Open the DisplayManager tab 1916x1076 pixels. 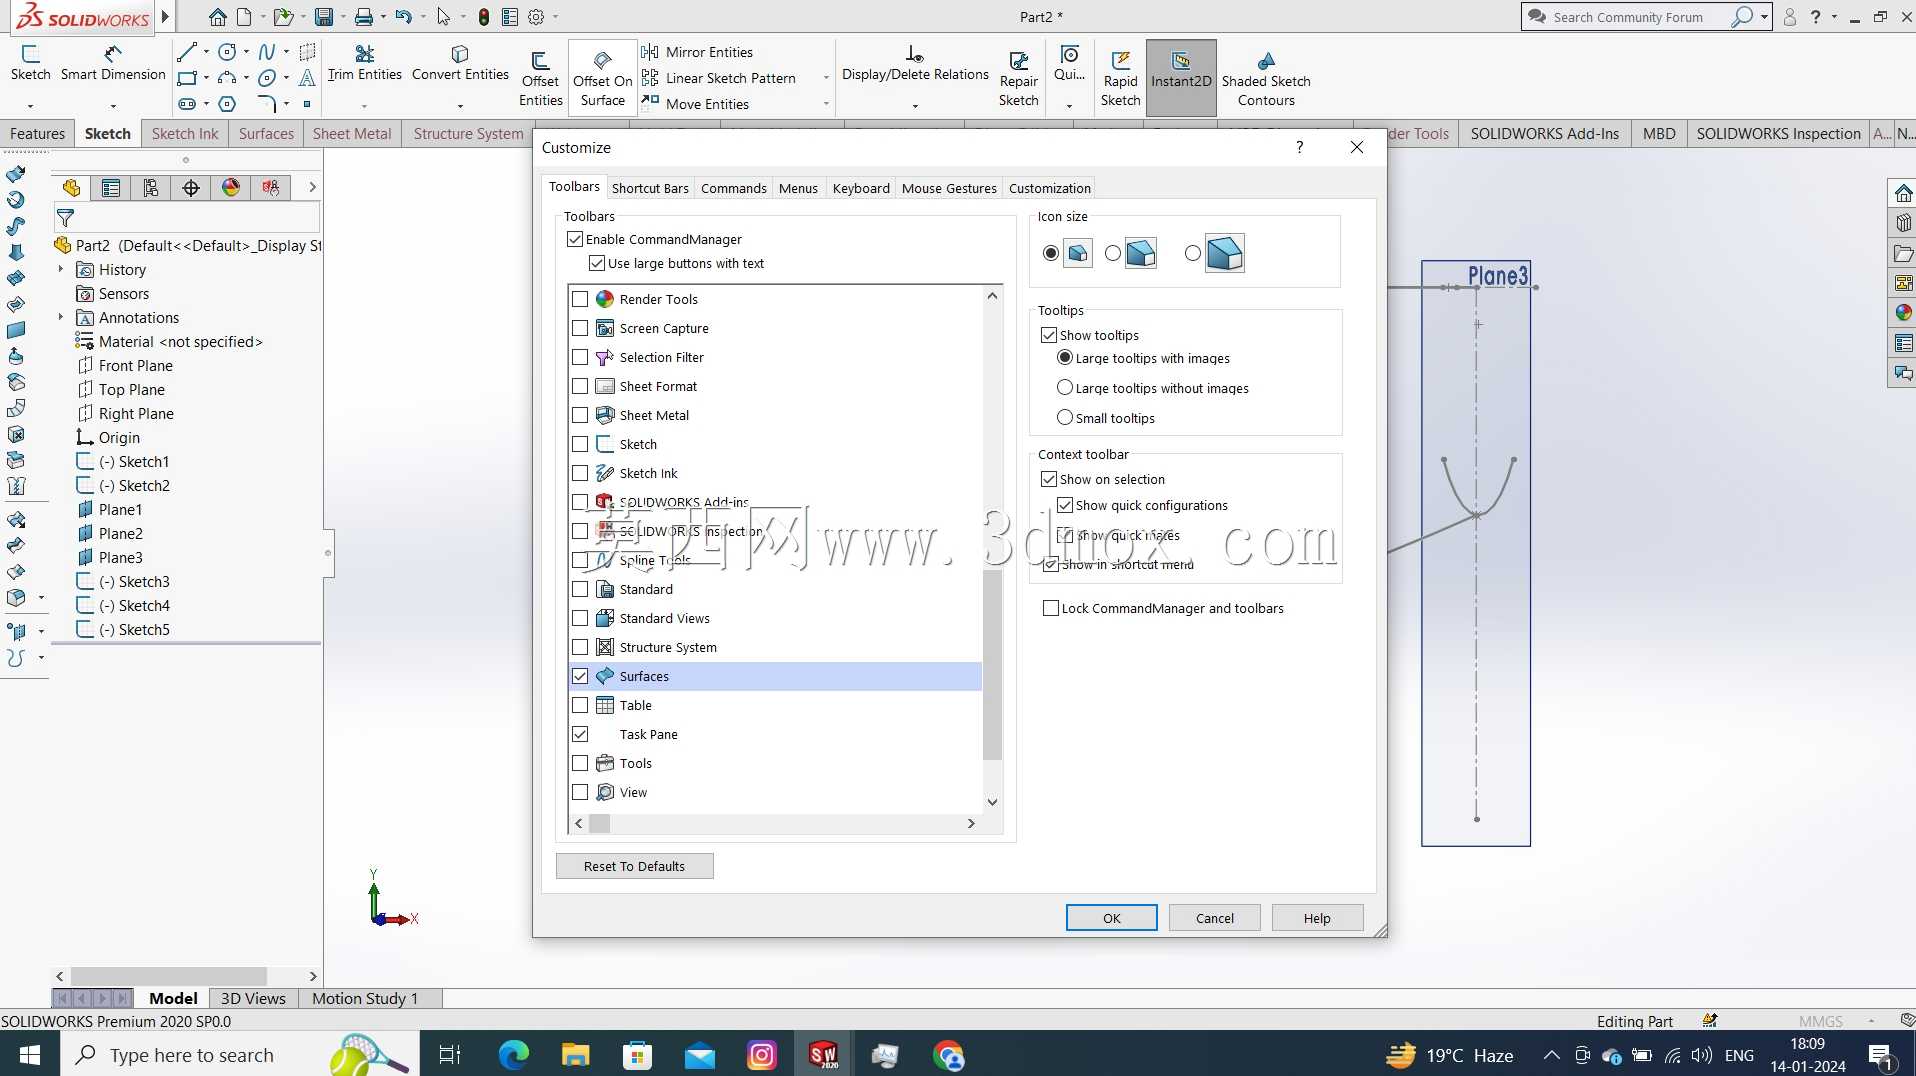point(231,188)
